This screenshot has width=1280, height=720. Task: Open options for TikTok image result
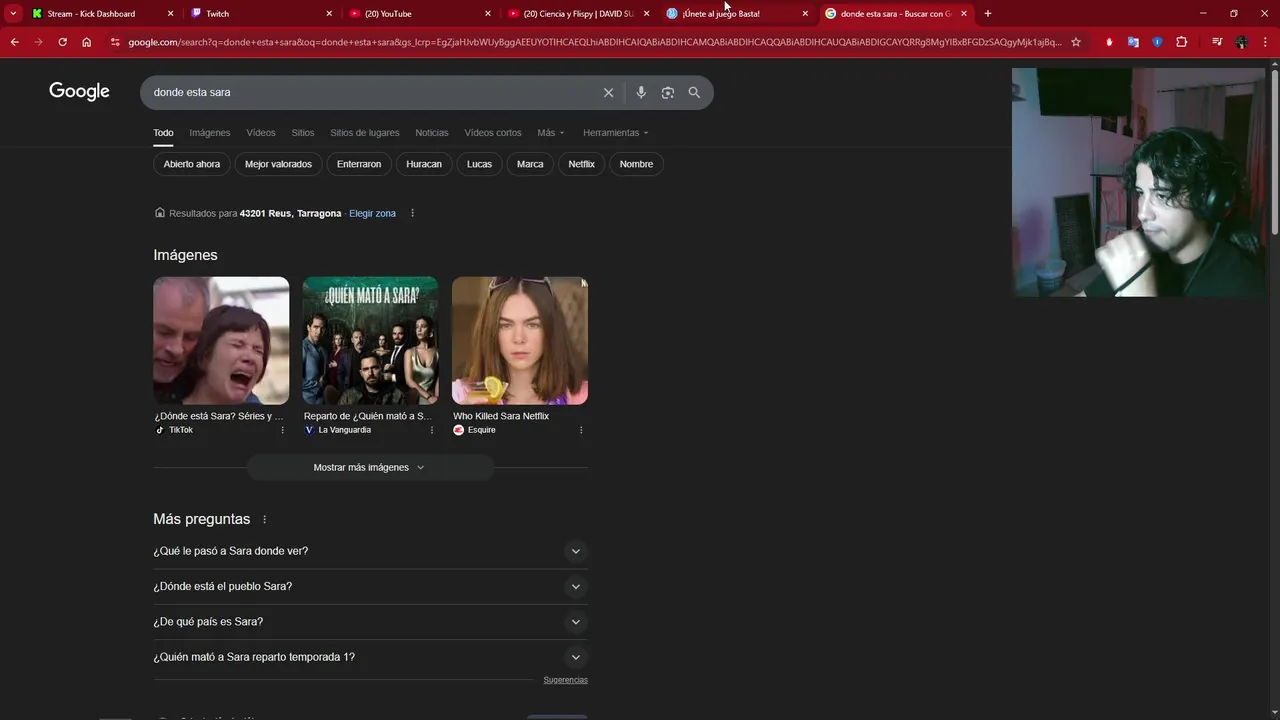click(x=282, y=430)
